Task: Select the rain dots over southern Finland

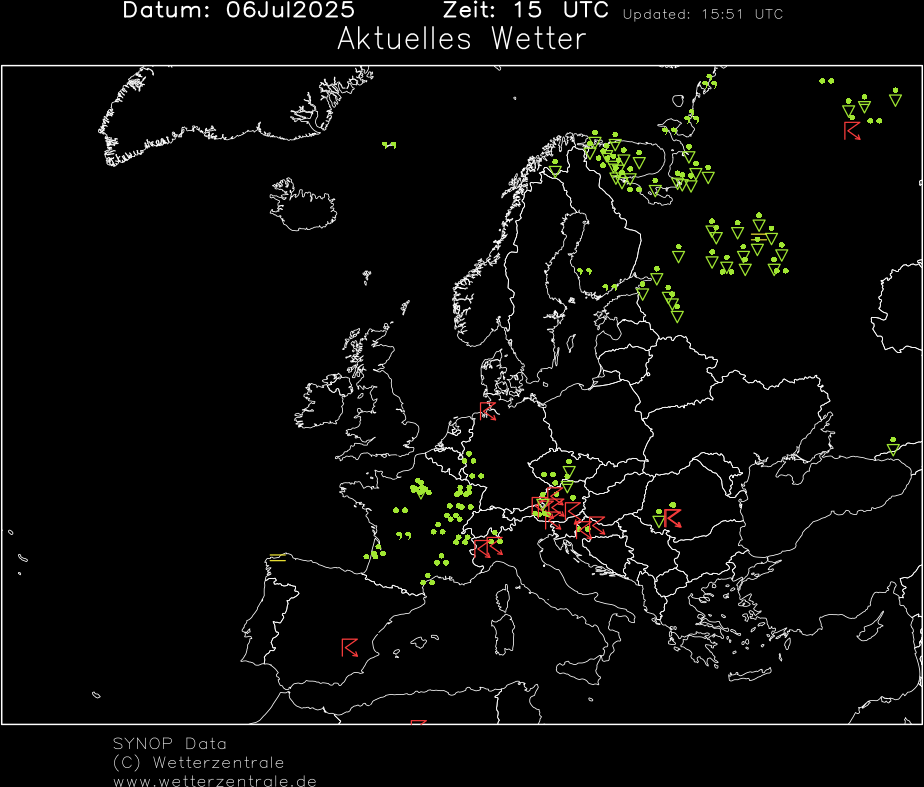Action: click(584, 271)
